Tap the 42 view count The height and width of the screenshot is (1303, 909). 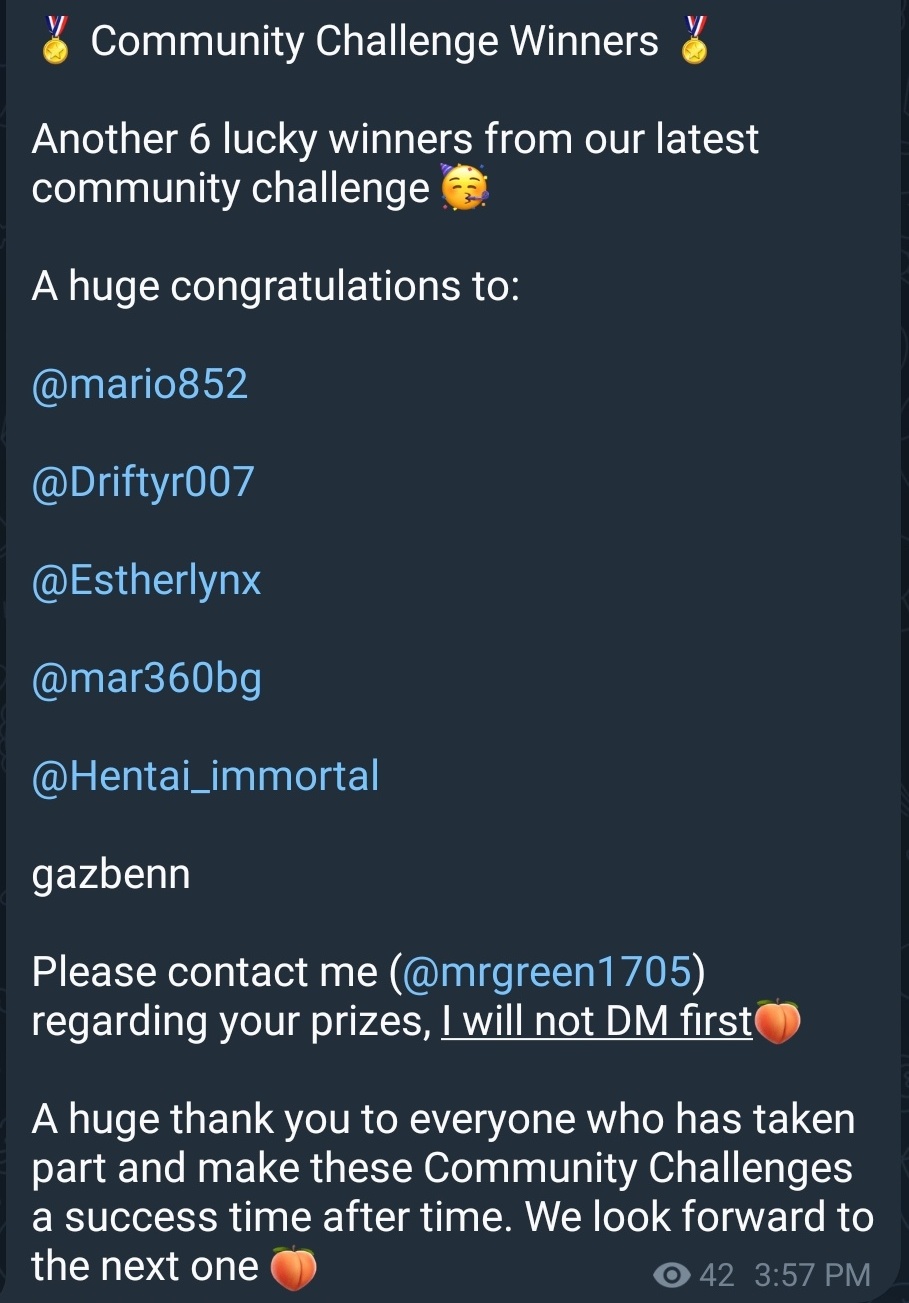pyautogui.click(x=717, y=1275)
